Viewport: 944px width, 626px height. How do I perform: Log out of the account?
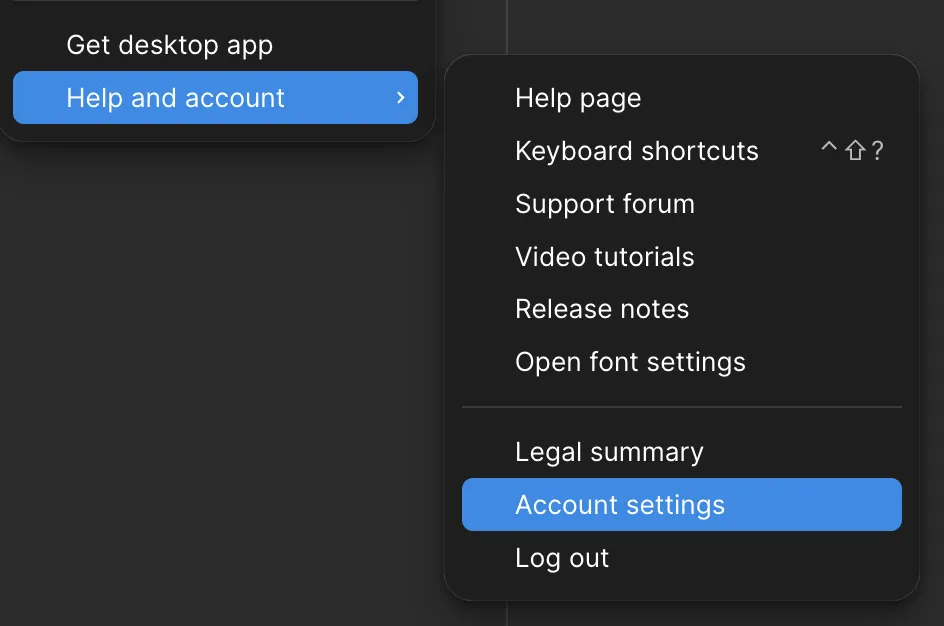pos(562,558)
